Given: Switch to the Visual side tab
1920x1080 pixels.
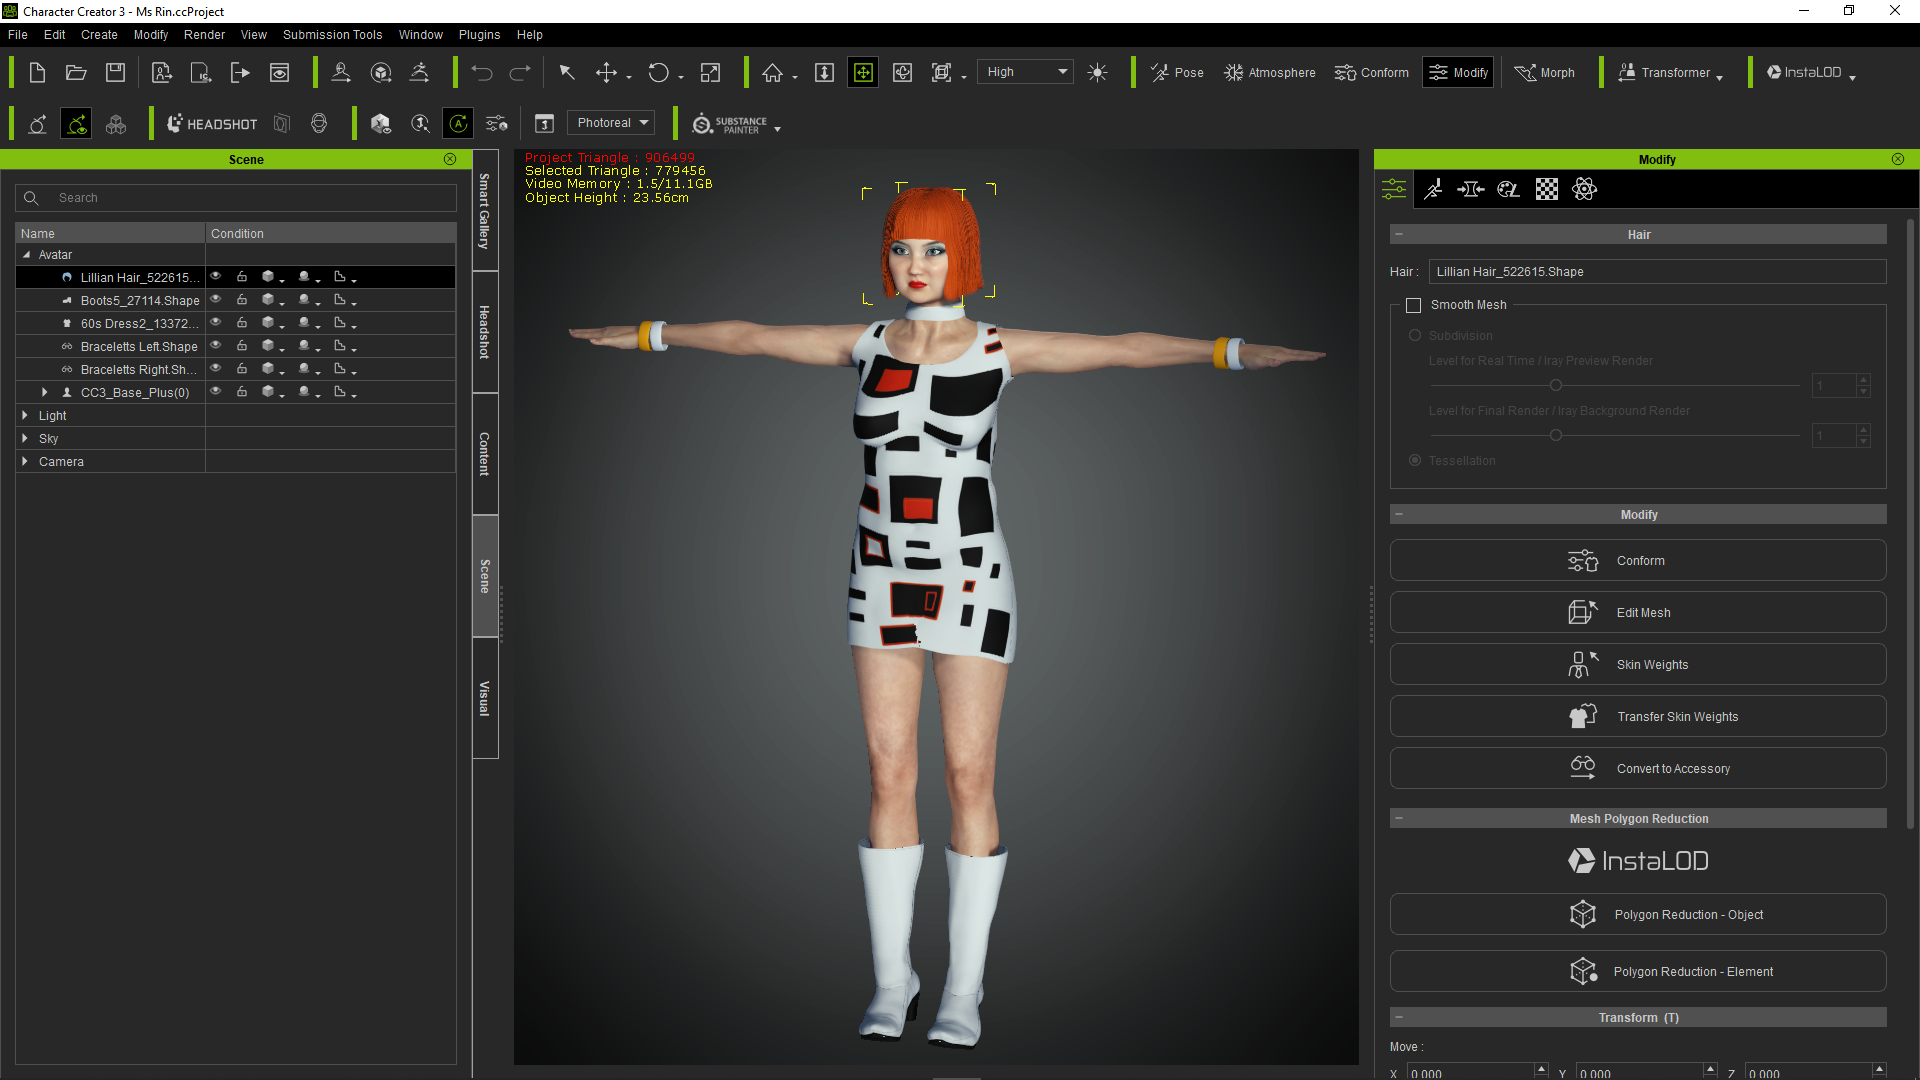Looking at the screenshot, I should (485, 698).
